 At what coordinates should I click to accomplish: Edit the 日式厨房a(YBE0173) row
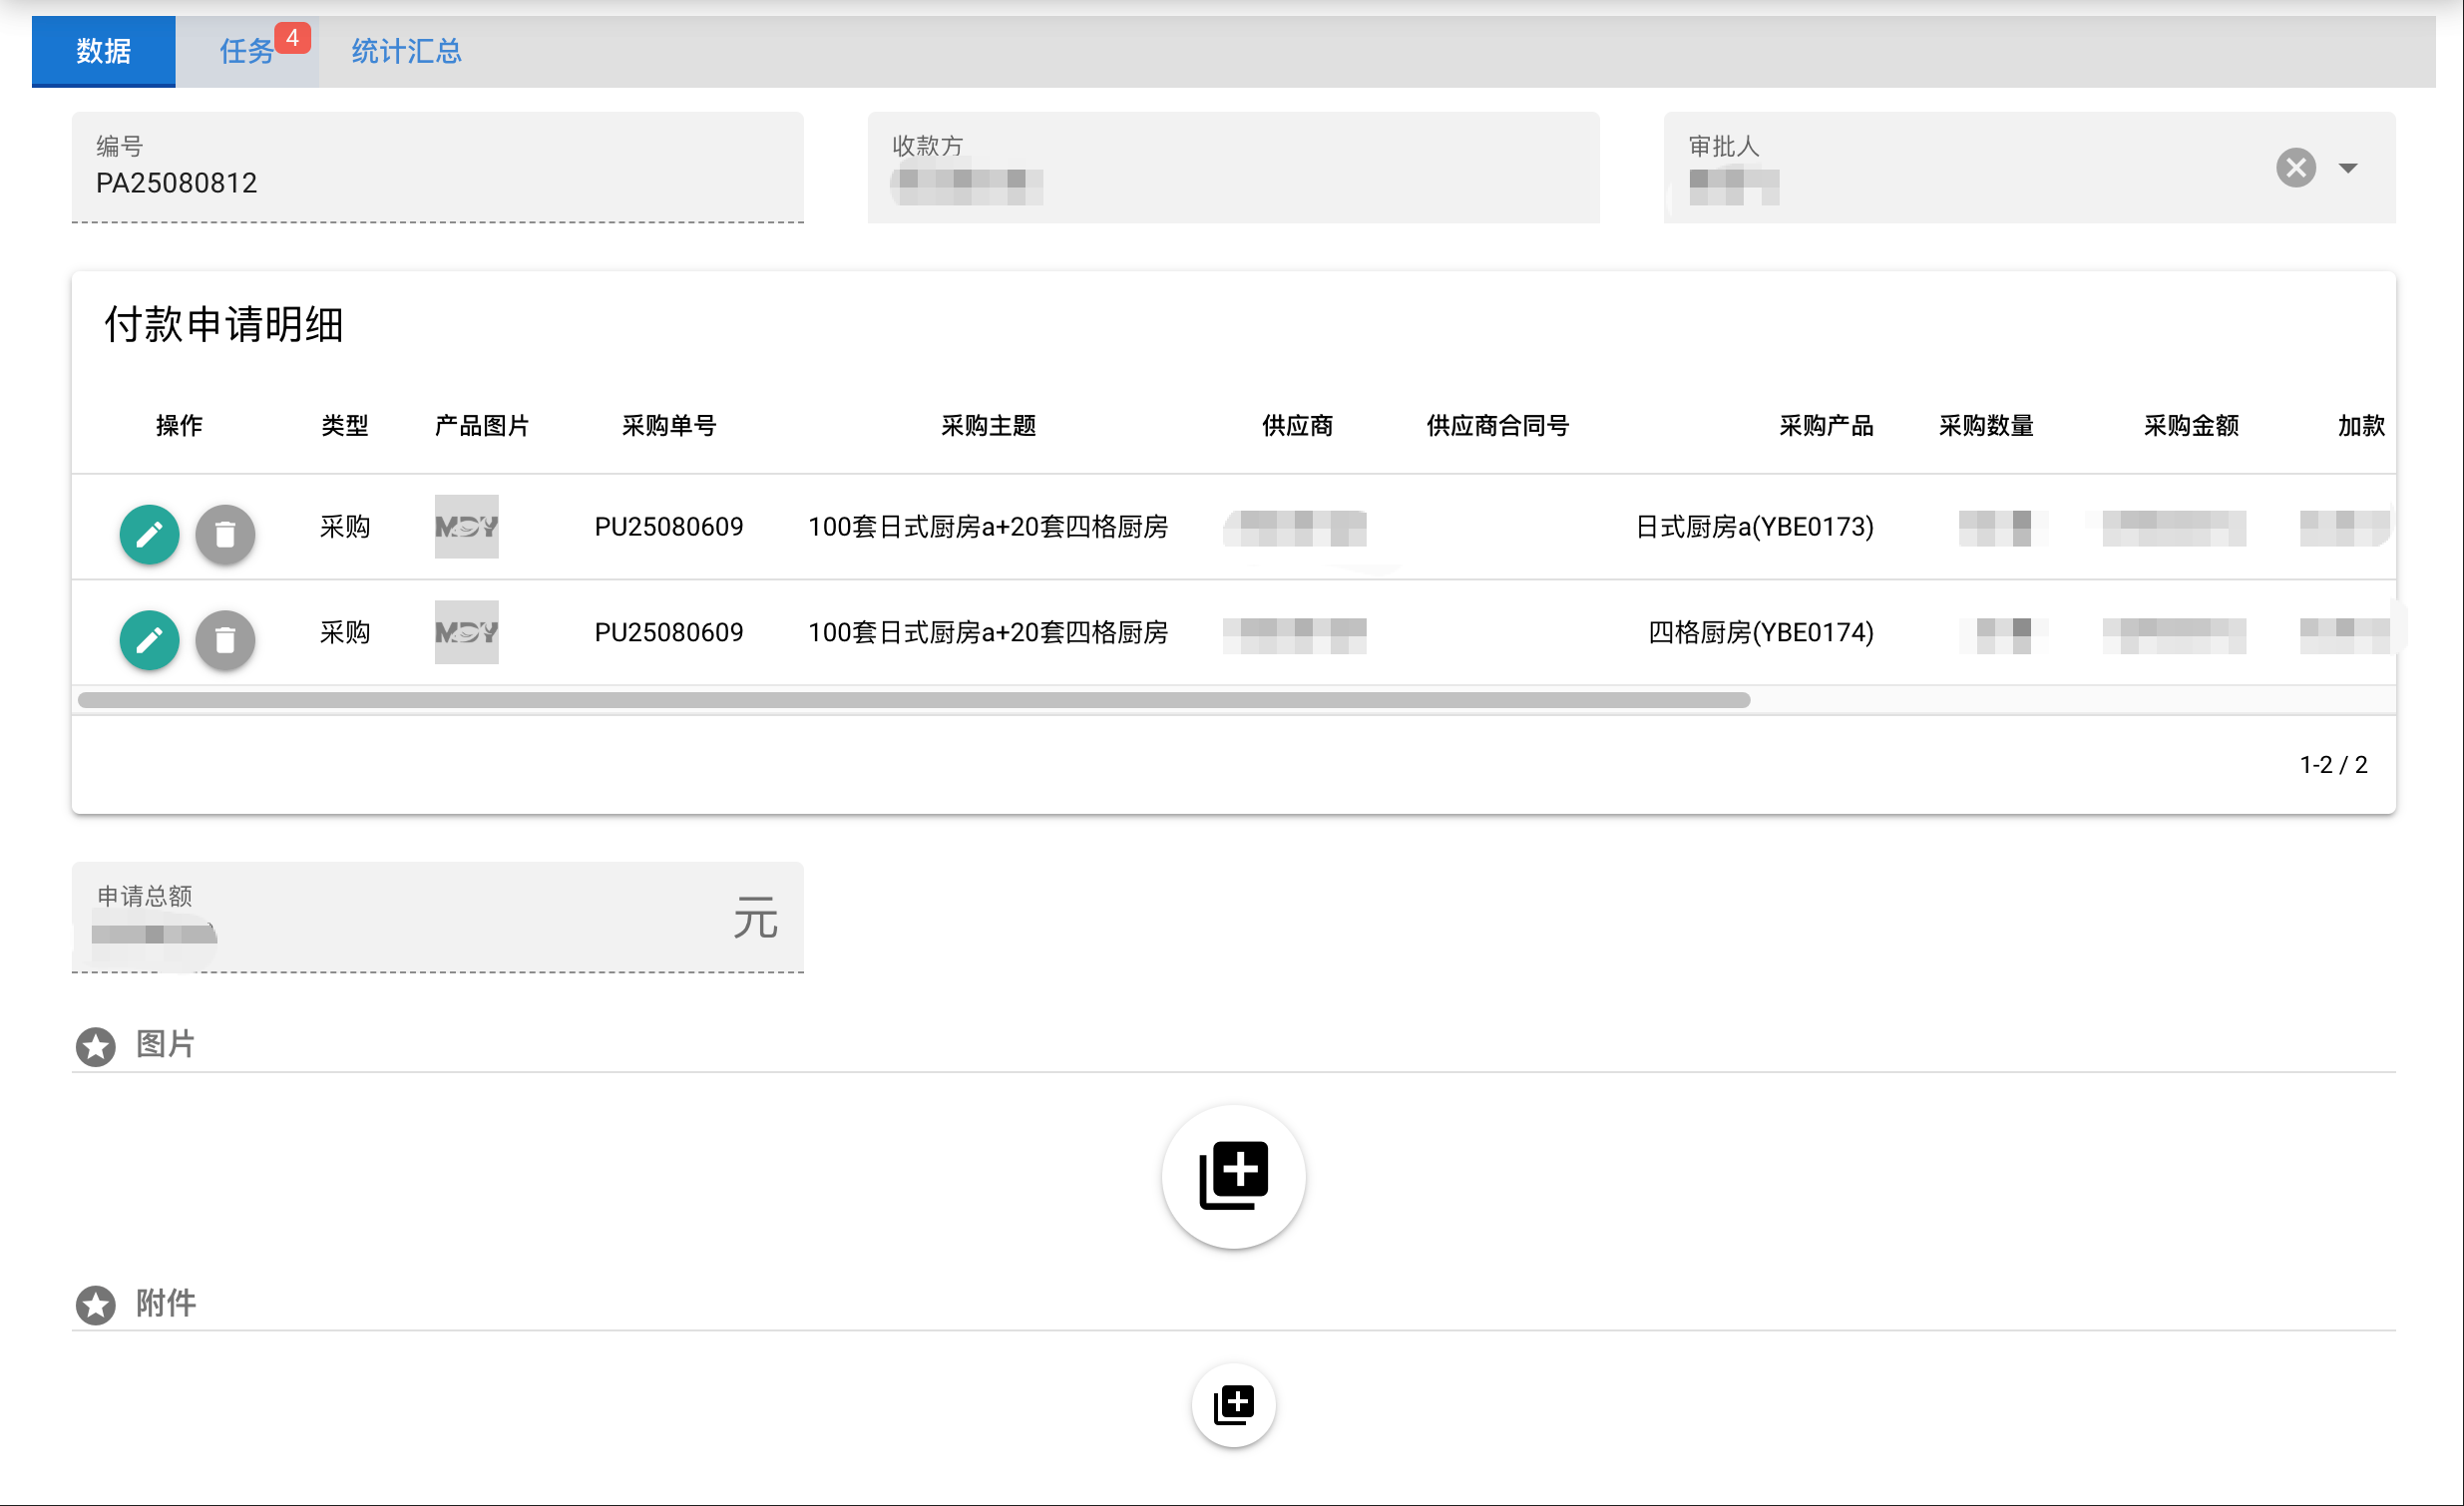(x=149, y=534)
